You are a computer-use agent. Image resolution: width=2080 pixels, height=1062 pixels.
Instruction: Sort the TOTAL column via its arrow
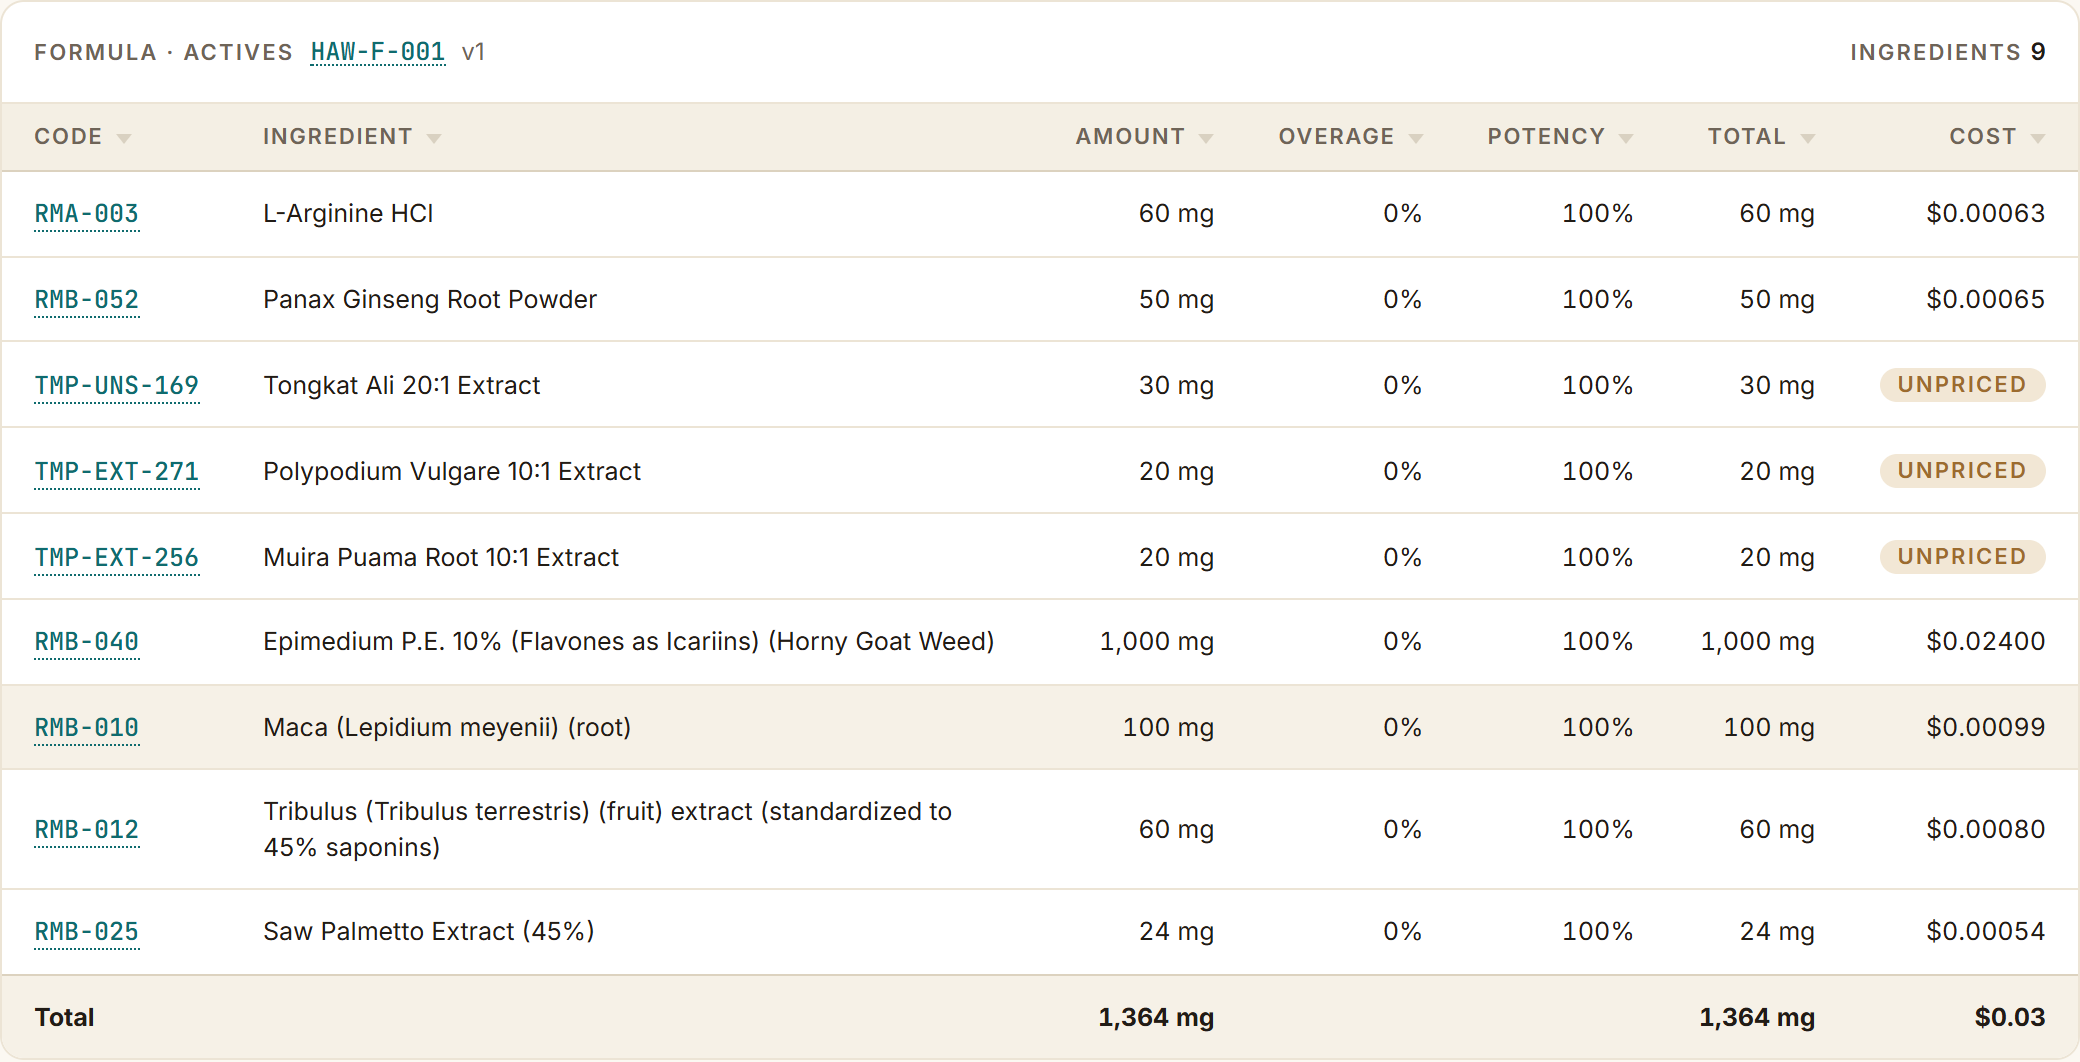(1808, 138)
